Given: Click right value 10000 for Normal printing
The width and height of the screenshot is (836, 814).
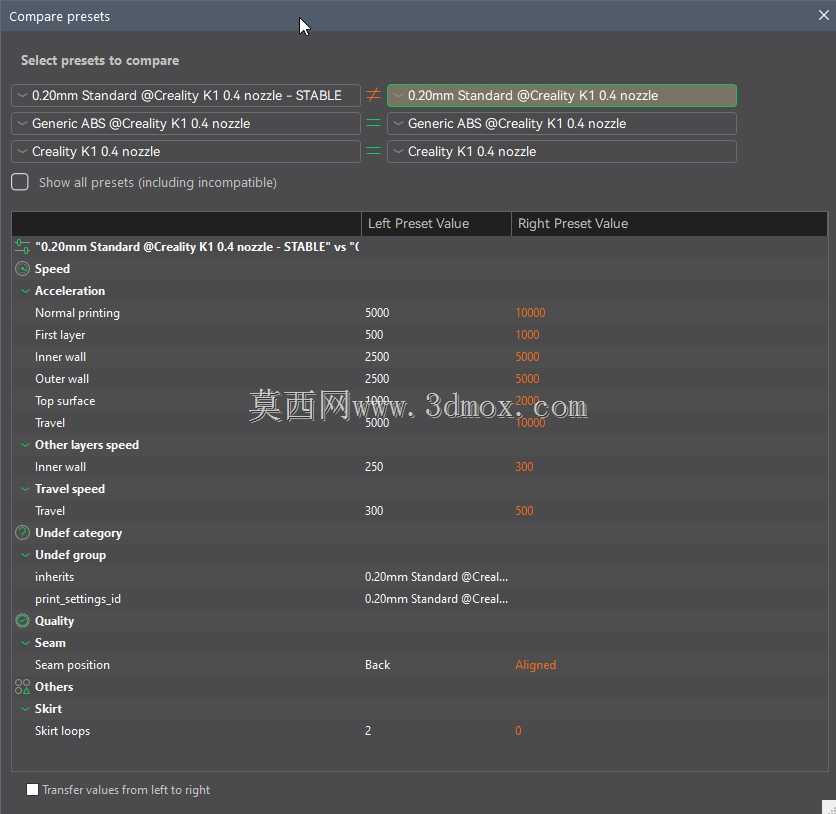Looking at the screenshot, I should pyautogui.click(x=530, y=313).
